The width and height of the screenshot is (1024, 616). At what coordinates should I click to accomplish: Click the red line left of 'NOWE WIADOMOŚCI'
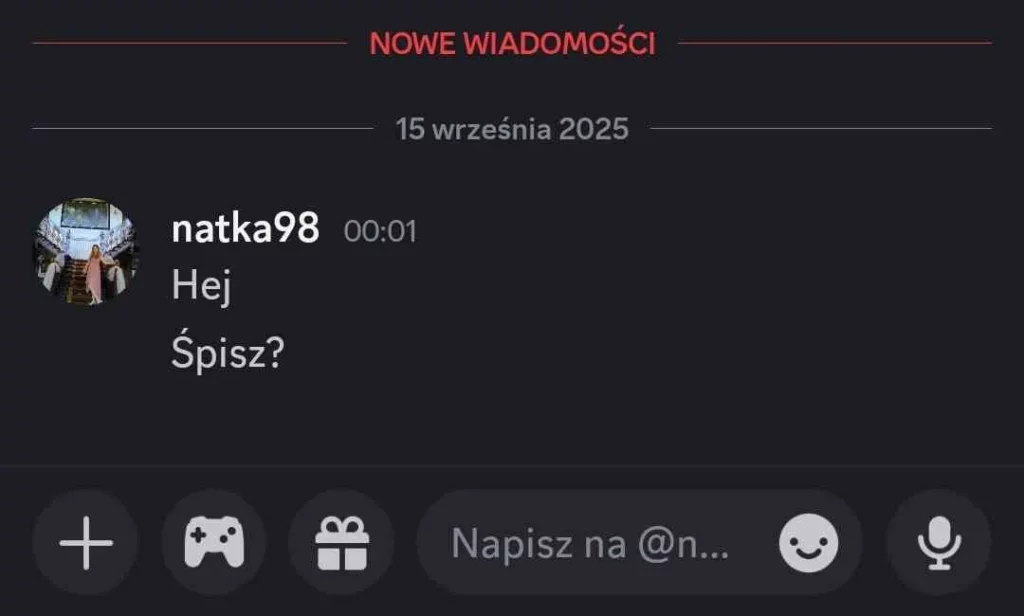[189, 43]
